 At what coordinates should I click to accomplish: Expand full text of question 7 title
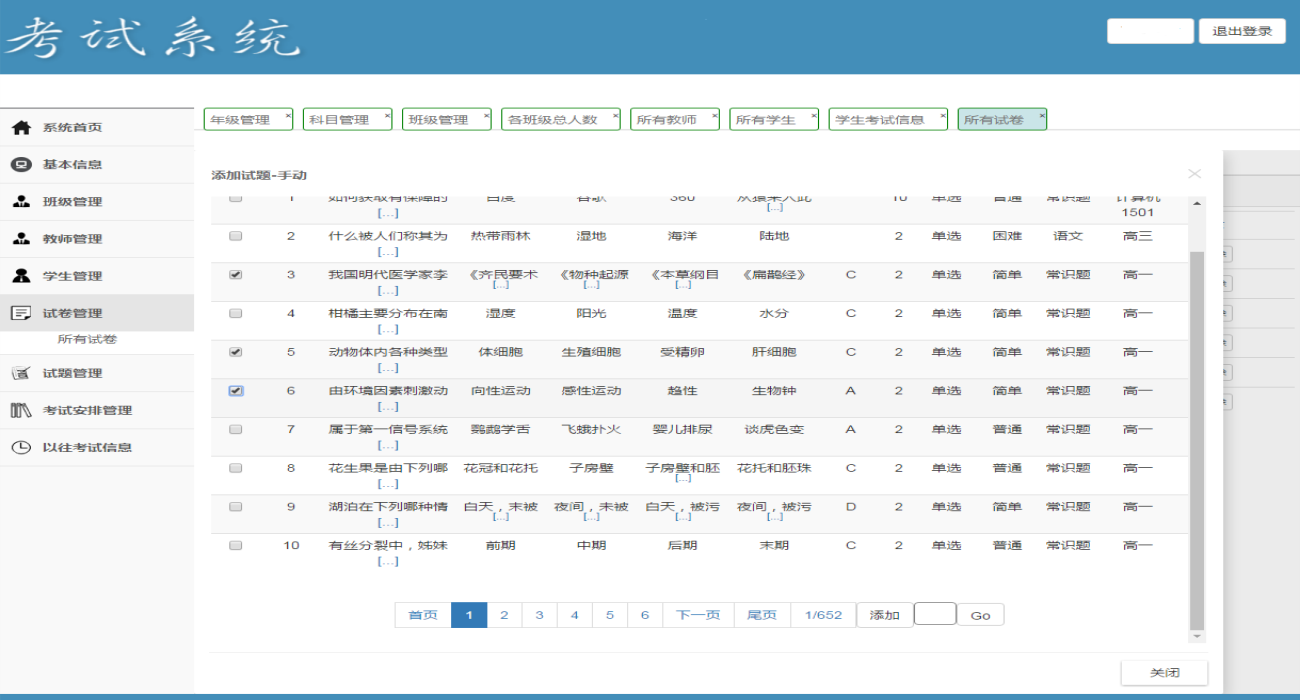[x=388, y=446]
